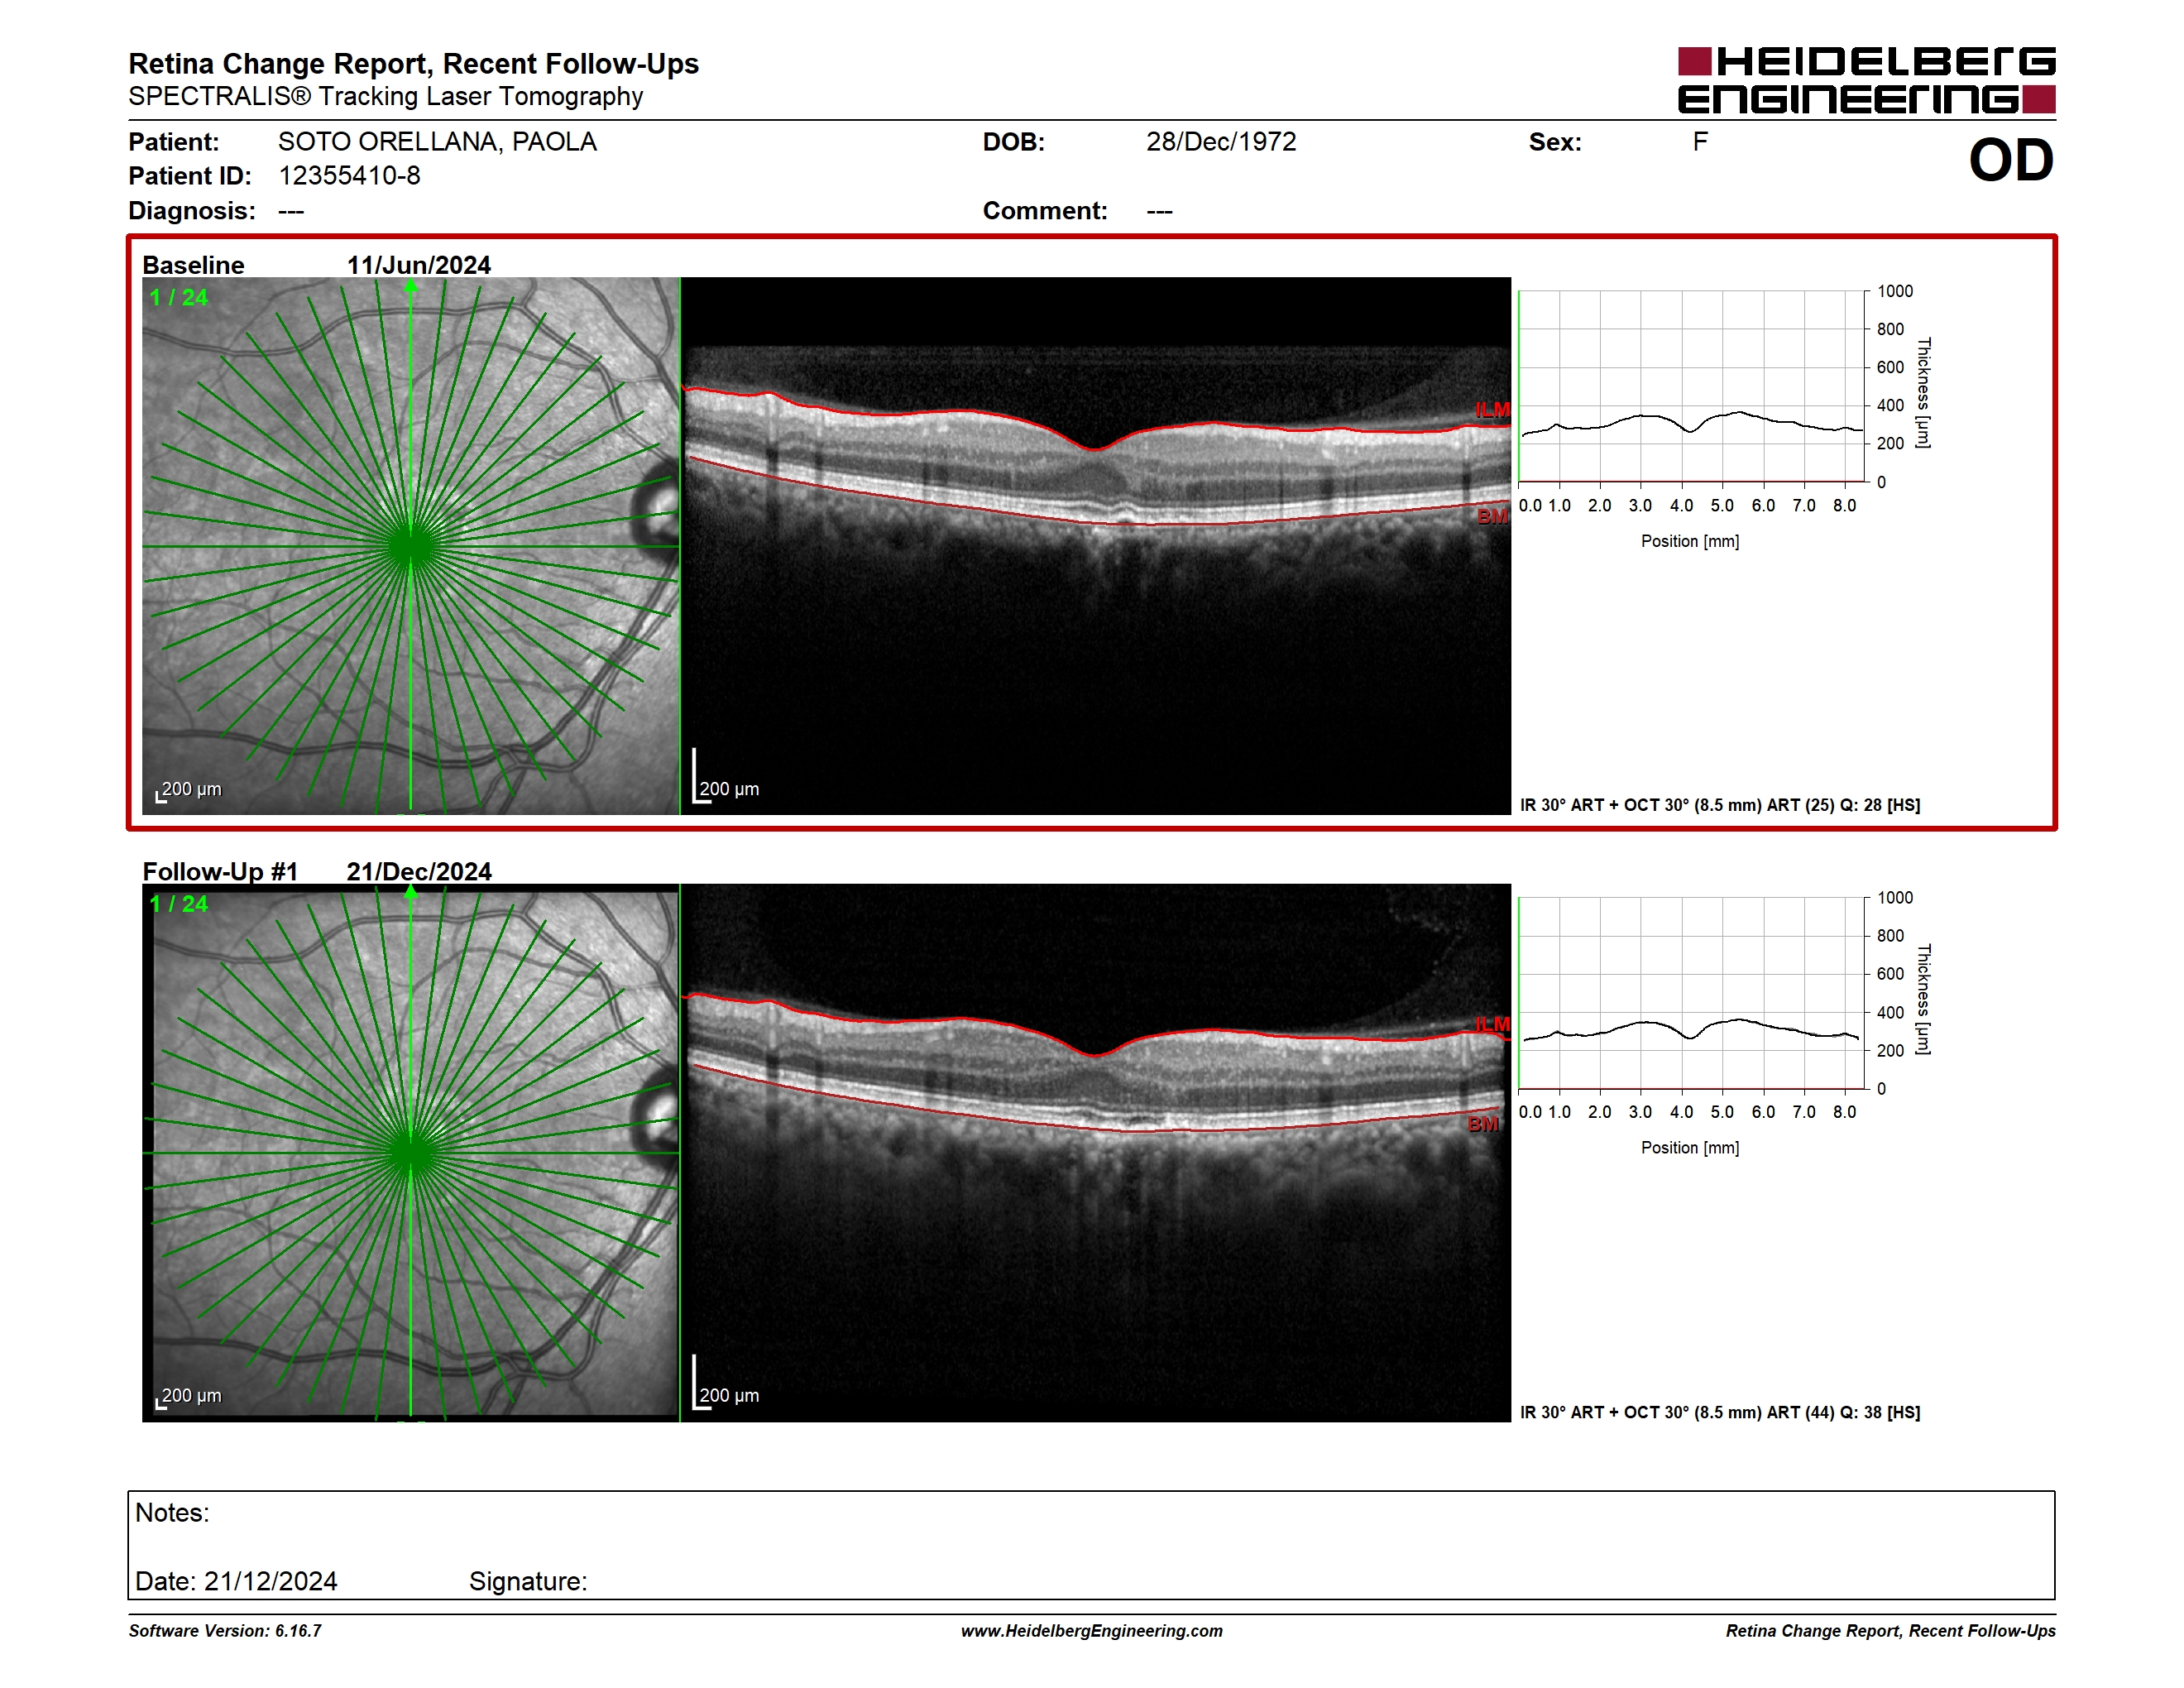The image size is (2184, 1688).
Task: Click the 1000 tick of Baseline thickness axis
Action: (1895, 291)
